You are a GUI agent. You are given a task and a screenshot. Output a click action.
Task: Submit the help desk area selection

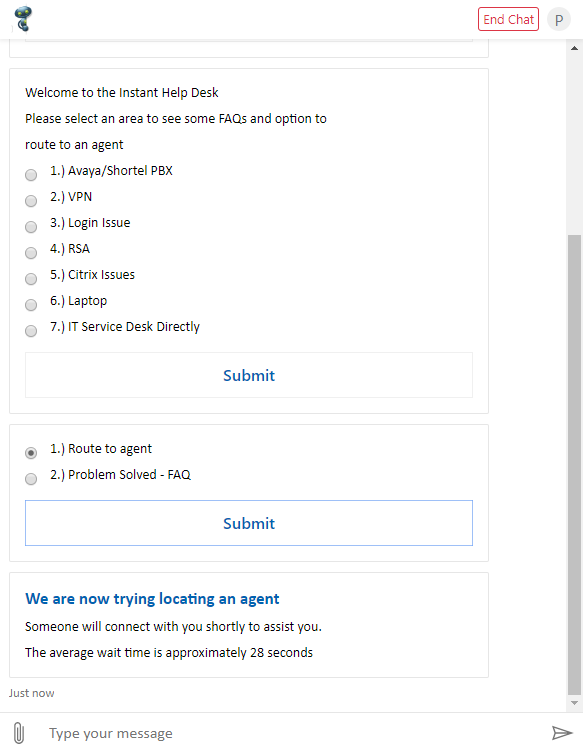(x=249, y=375)
